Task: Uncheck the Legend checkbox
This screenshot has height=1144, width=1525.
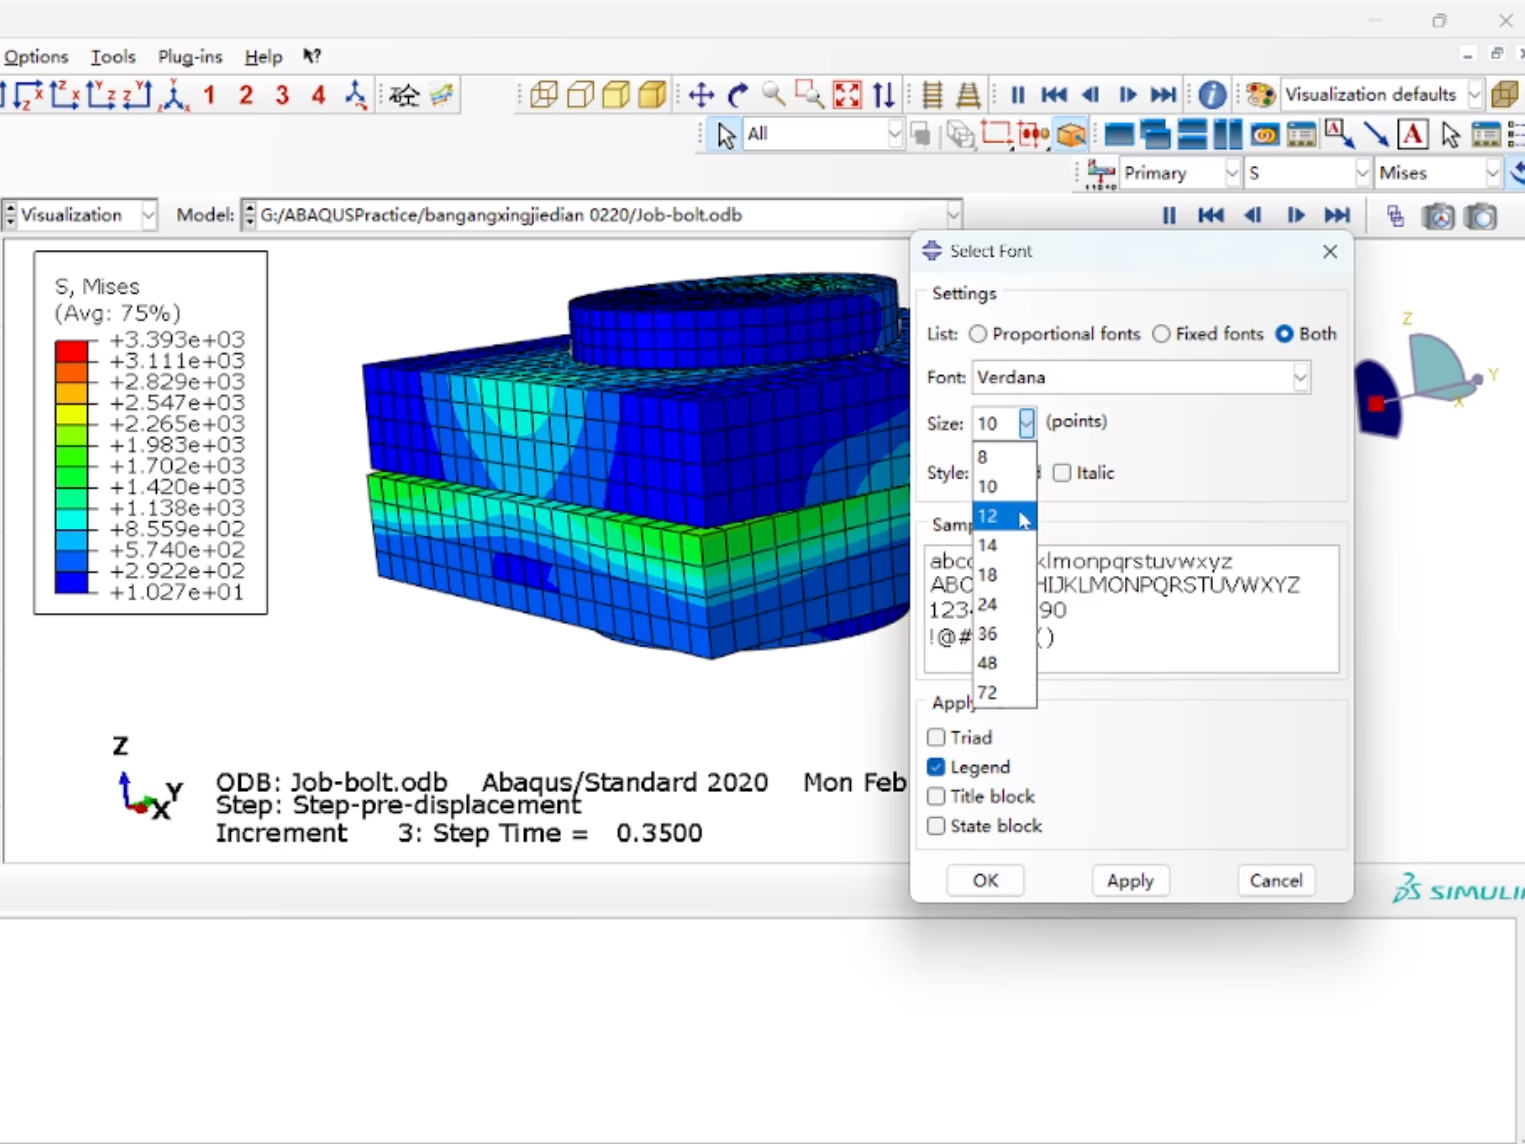Action: click(936, 767)
